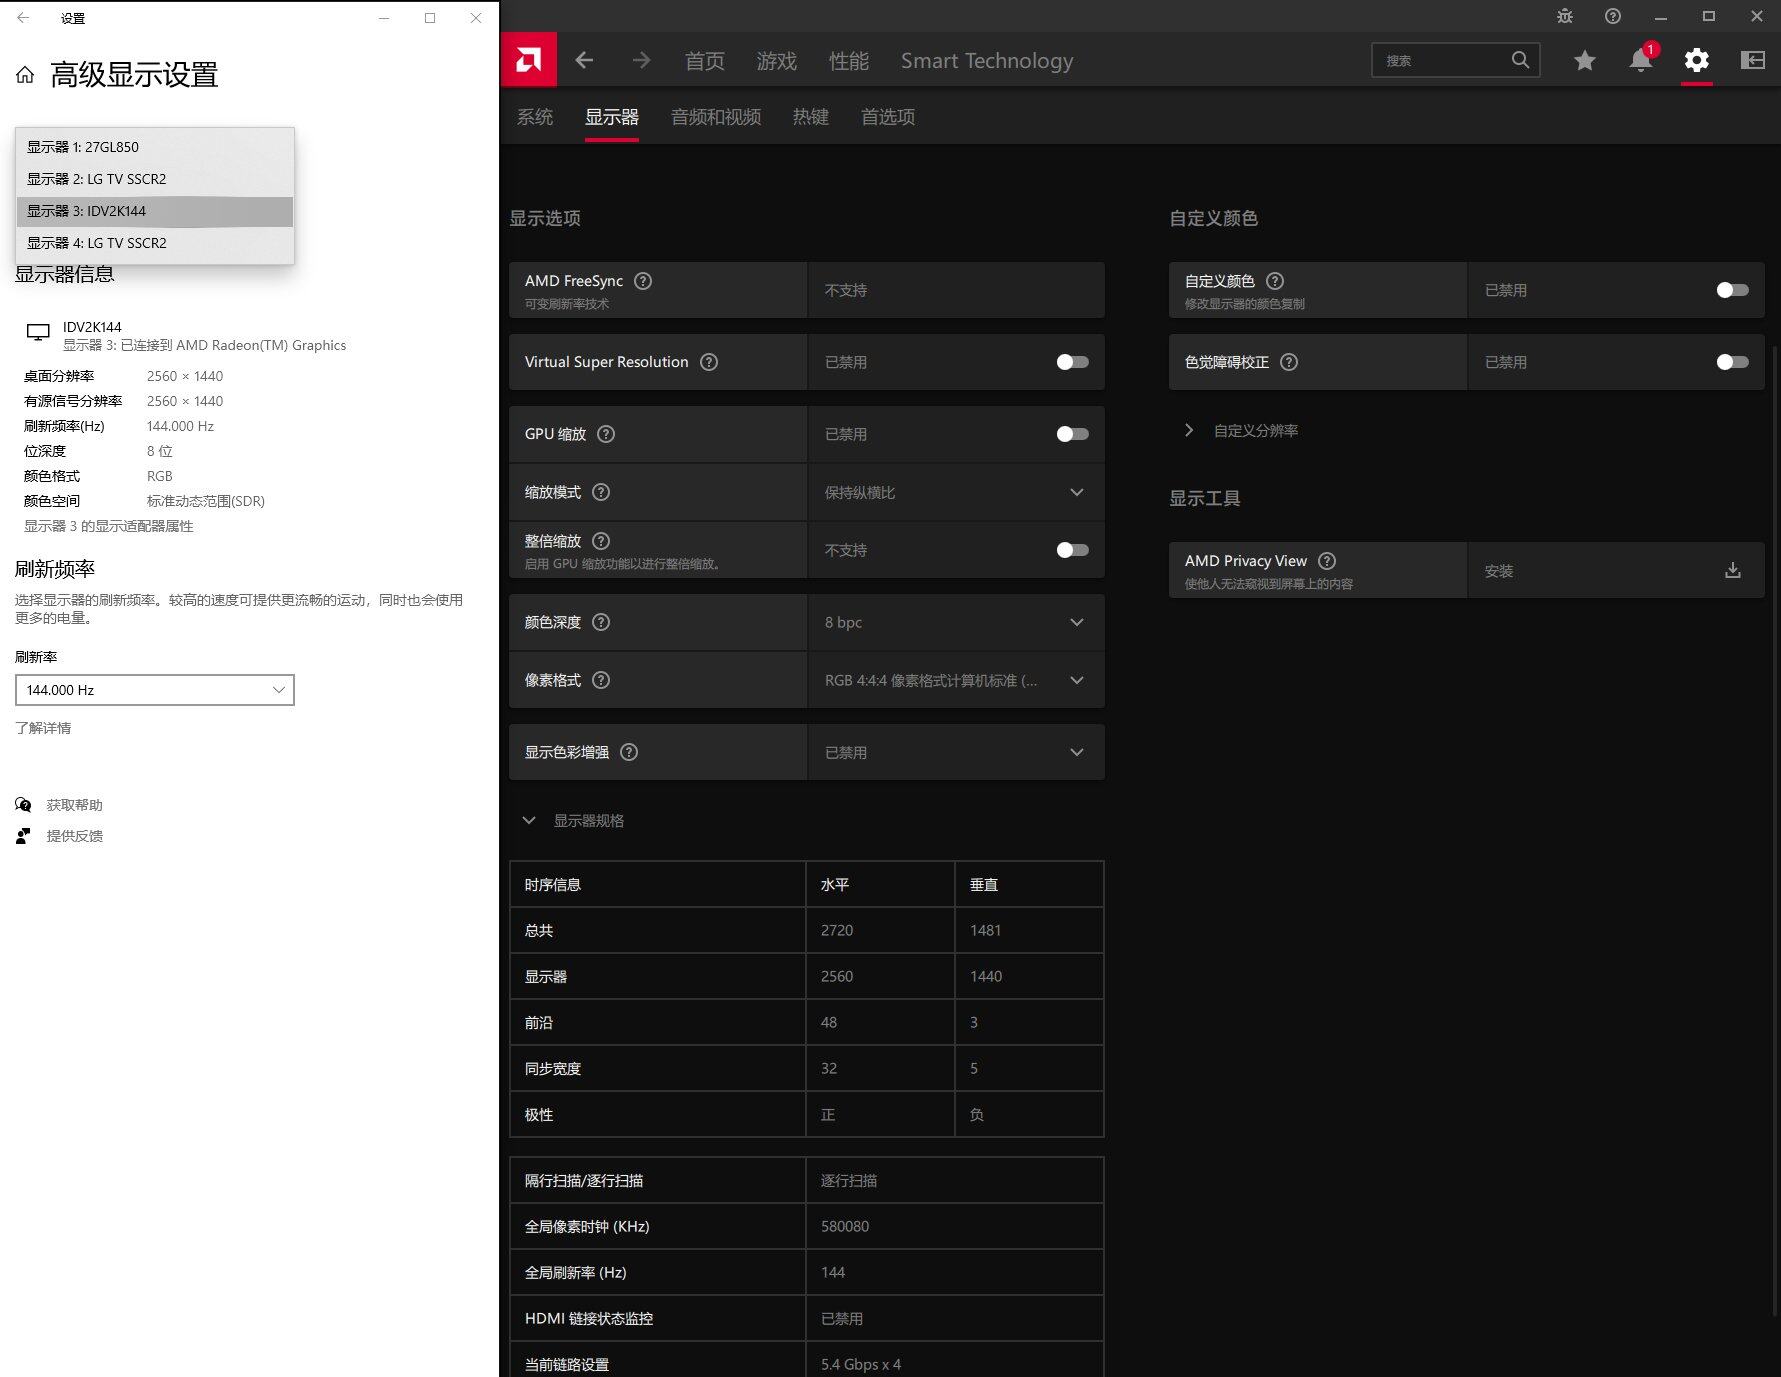Select 显示器 4: LG TV SSCR2 option

pyautogui.click(x=155, y=243)
